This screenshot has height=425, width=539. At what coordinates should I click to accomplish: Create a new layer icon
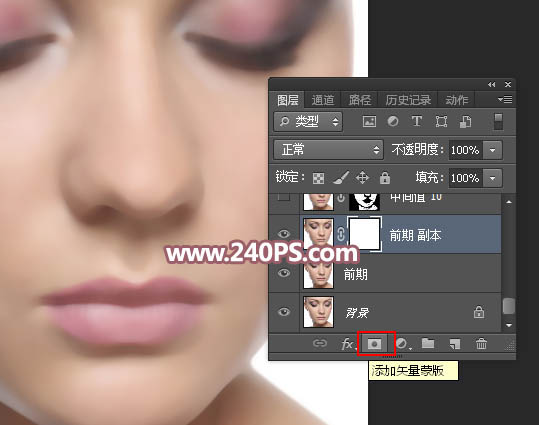(x=455, y=344)
